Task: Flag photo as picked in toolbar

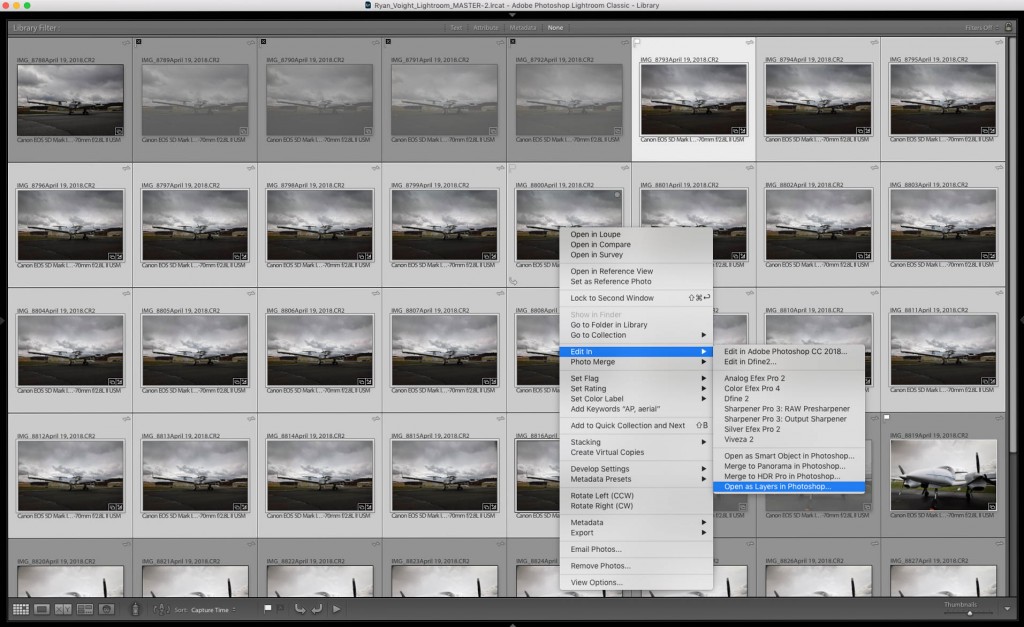Action: pyautogui.click(x=267, y=608)
